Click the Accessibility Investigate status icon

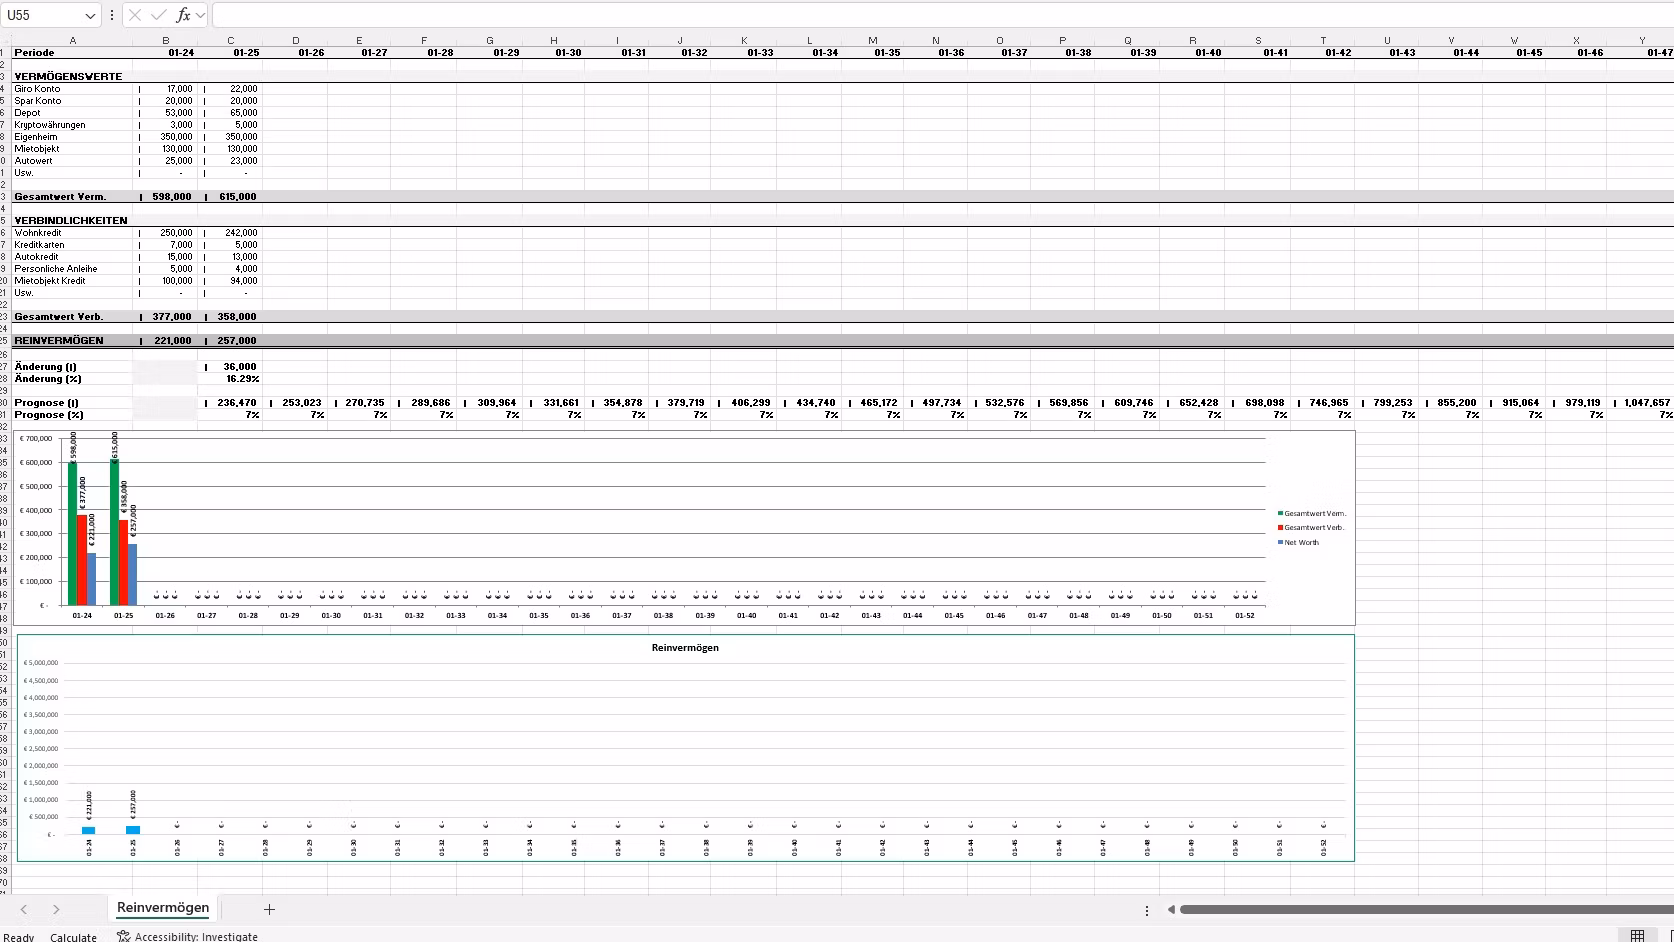[x=124, y=936]
